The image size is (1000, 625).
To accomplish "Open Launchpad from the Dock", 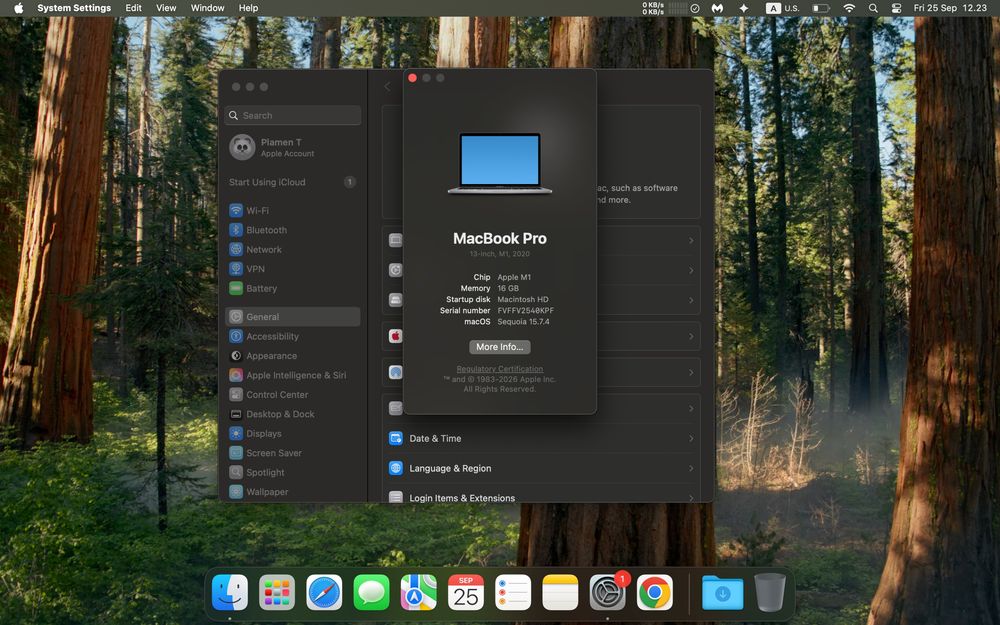I will (277, 592).
